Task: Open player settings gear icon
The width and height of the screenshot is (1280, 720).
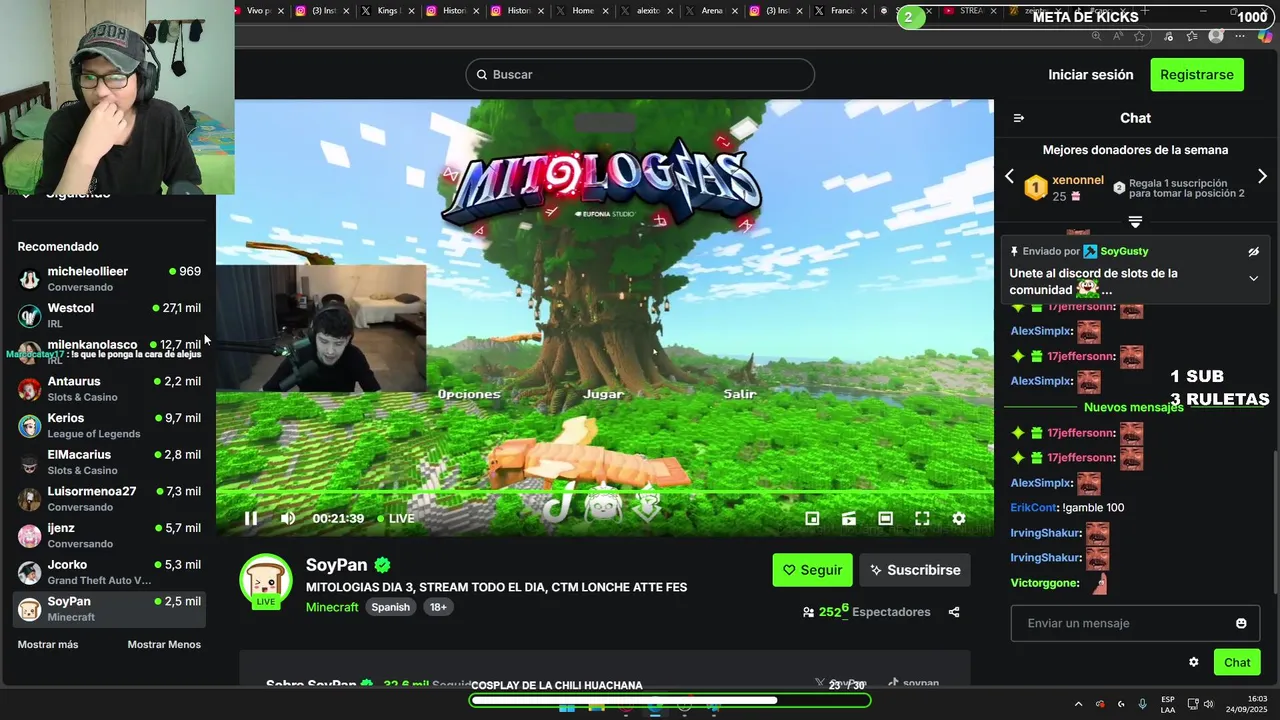Action: point(959,518)
